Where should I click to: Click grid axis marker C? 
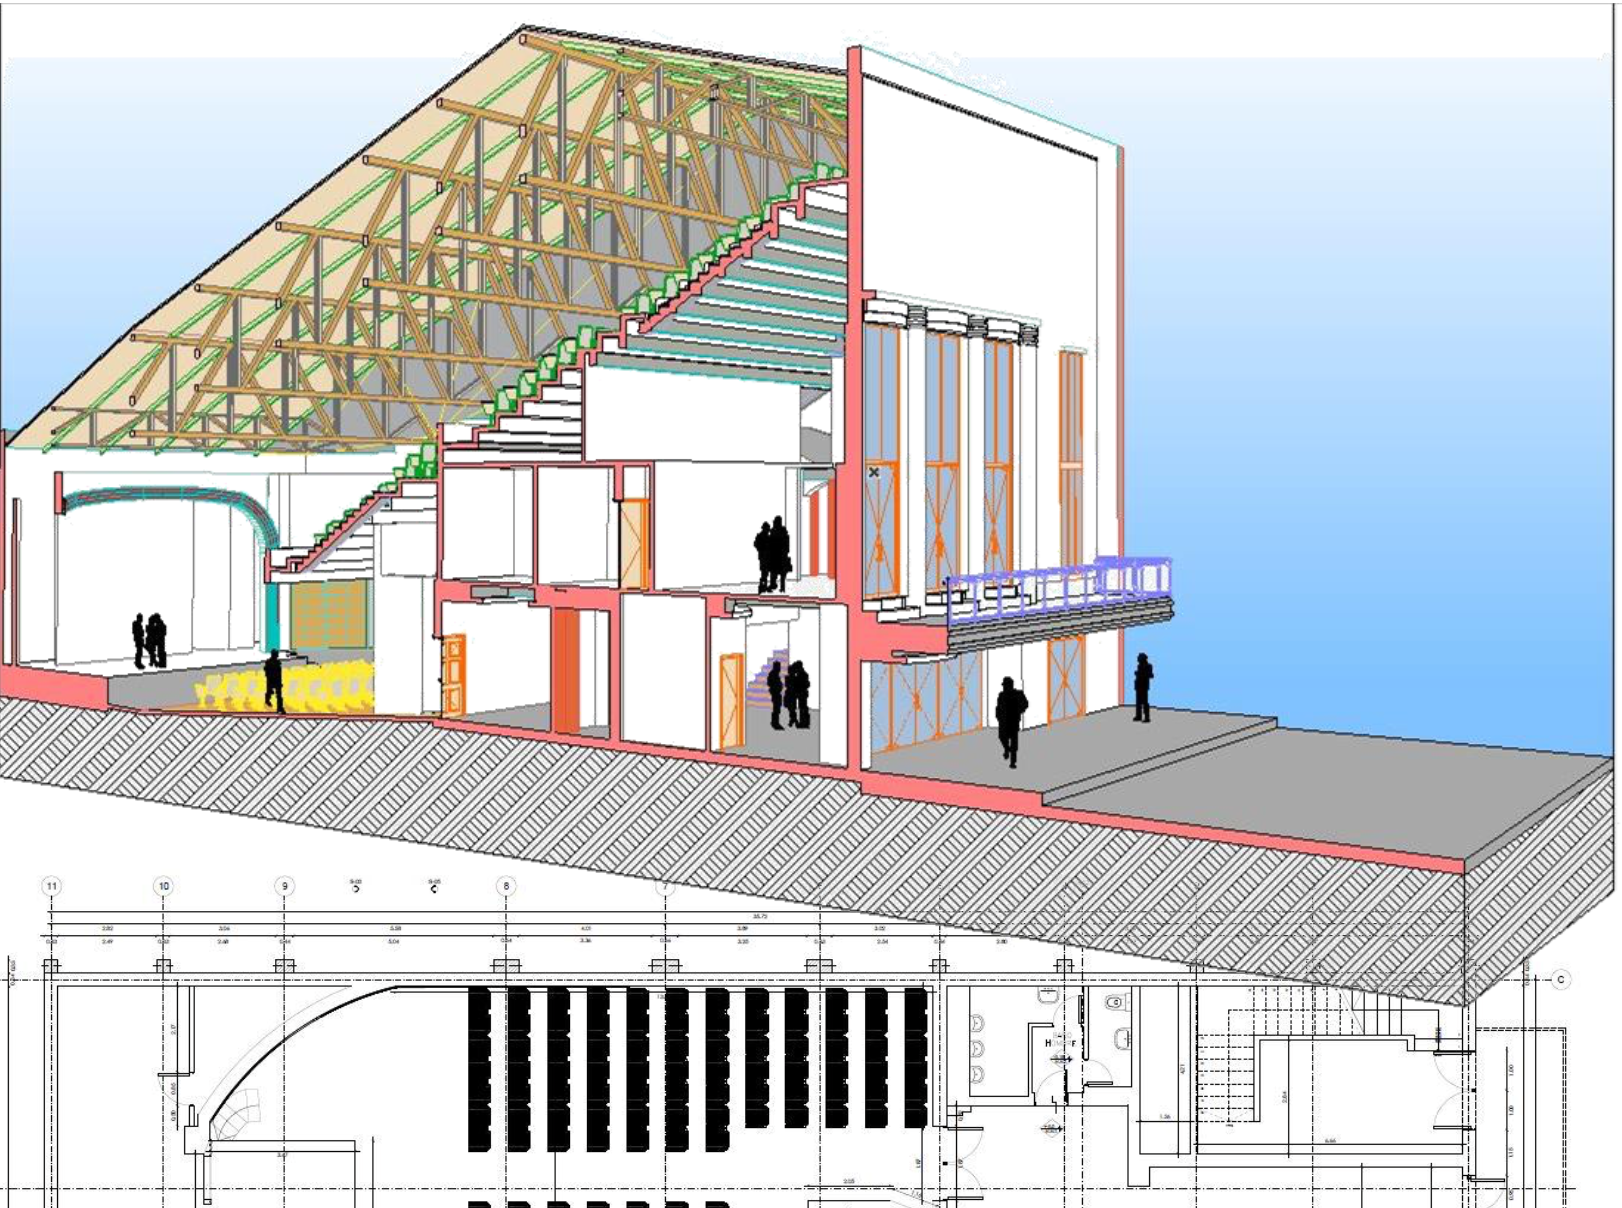tap(1561, 979)
